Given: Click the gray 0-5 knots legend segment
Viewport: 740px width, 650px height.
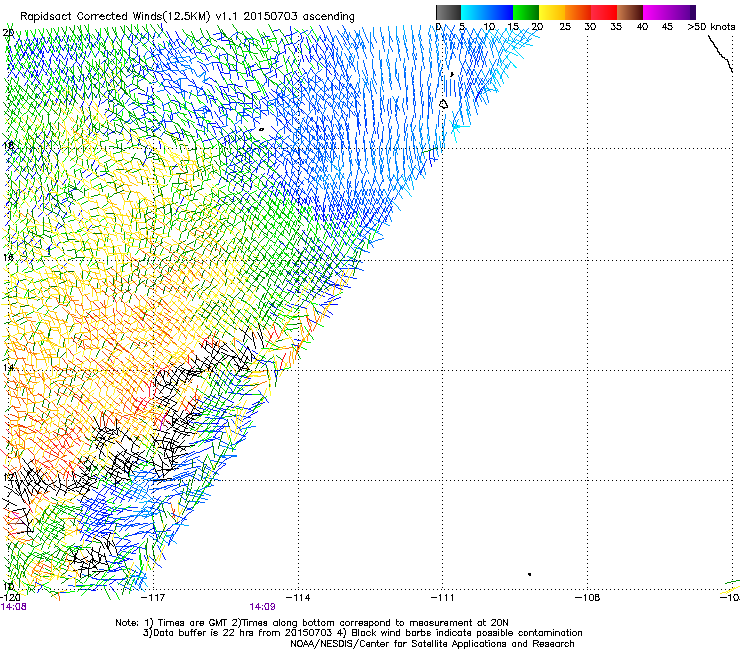Looking at the screenshot, I should [x=448, y=12].
